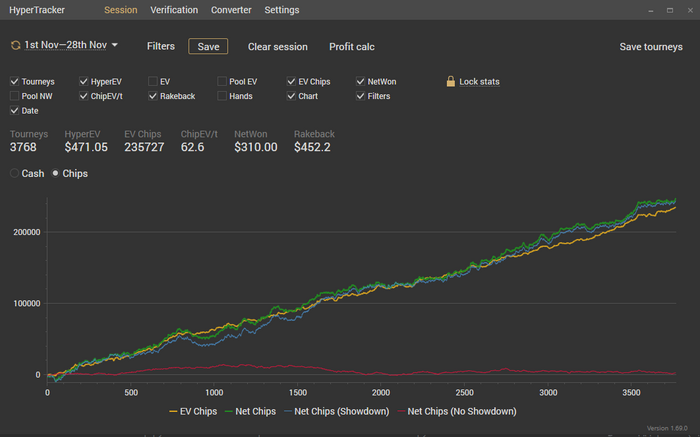The height and width of the screenshot is (437, 700).
Task: Click the padlock icon for Lock stats
Action: tap(450, 81)
